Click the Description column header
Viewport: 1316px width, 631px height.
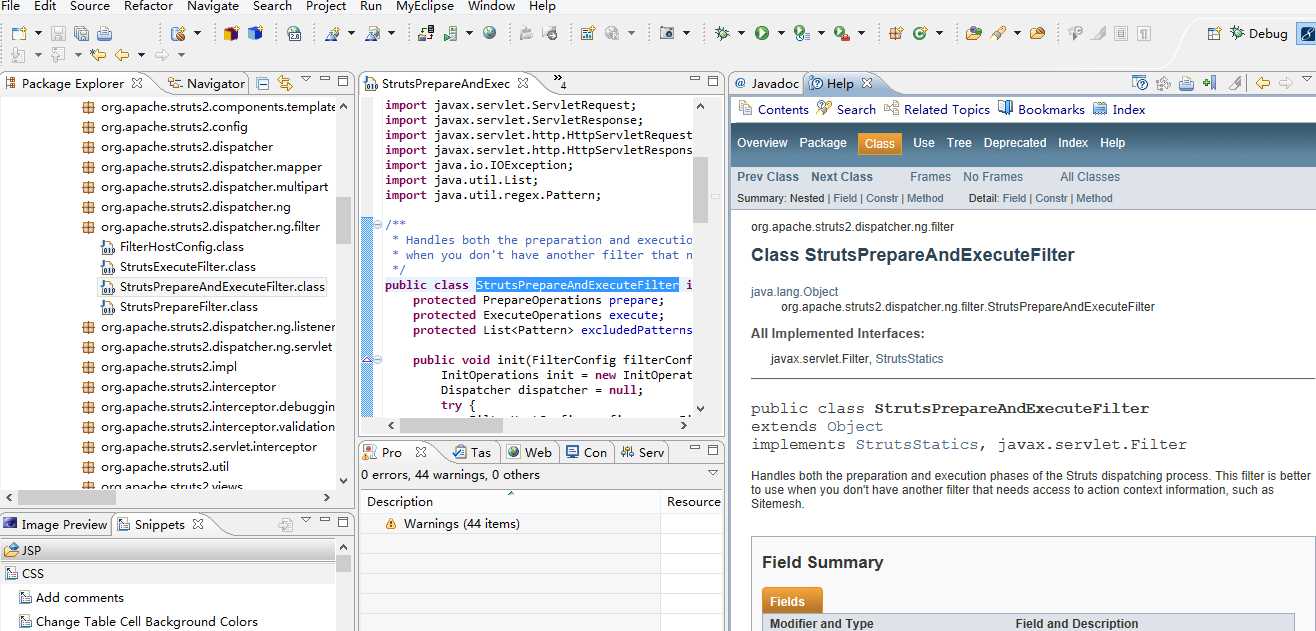coord(510,502)
